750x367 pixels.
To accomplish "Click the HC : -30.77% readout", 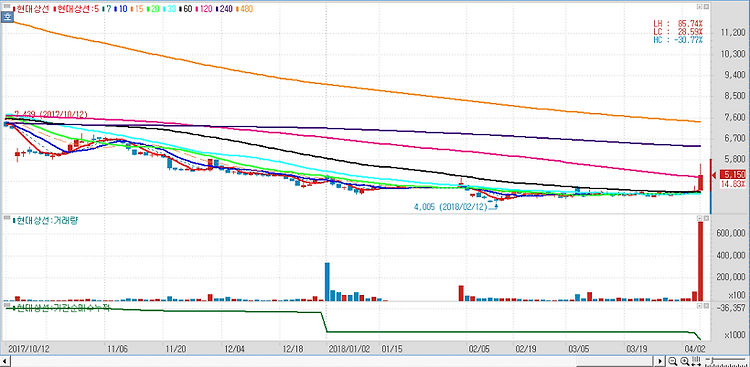I will [678, 39].
